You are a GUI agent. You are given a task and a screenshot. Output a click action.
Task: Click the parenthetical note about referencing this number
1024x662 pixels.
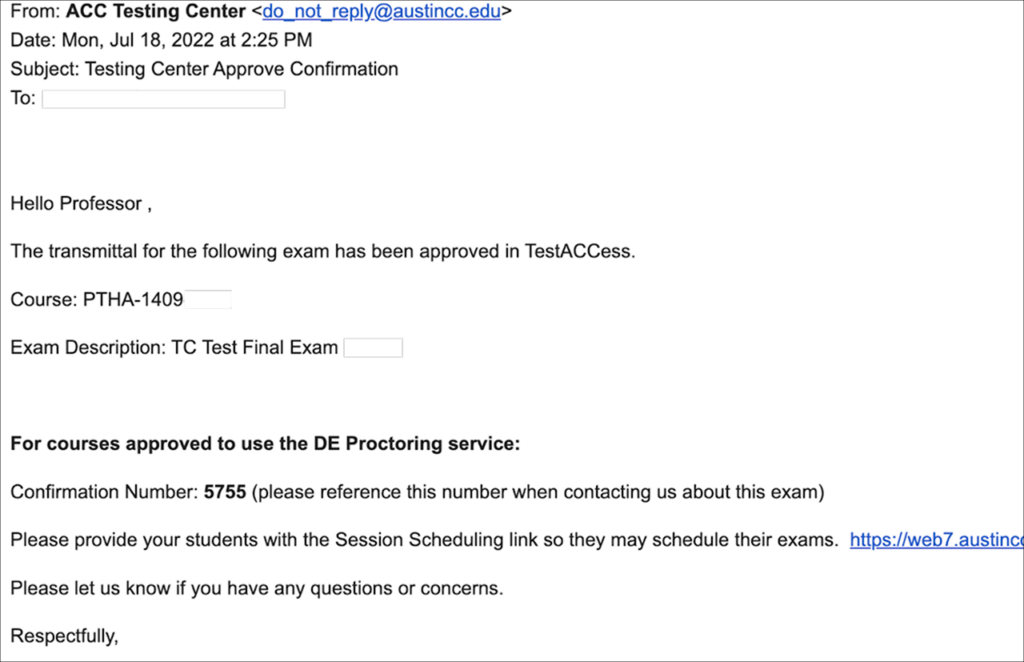tap(538, 492)
